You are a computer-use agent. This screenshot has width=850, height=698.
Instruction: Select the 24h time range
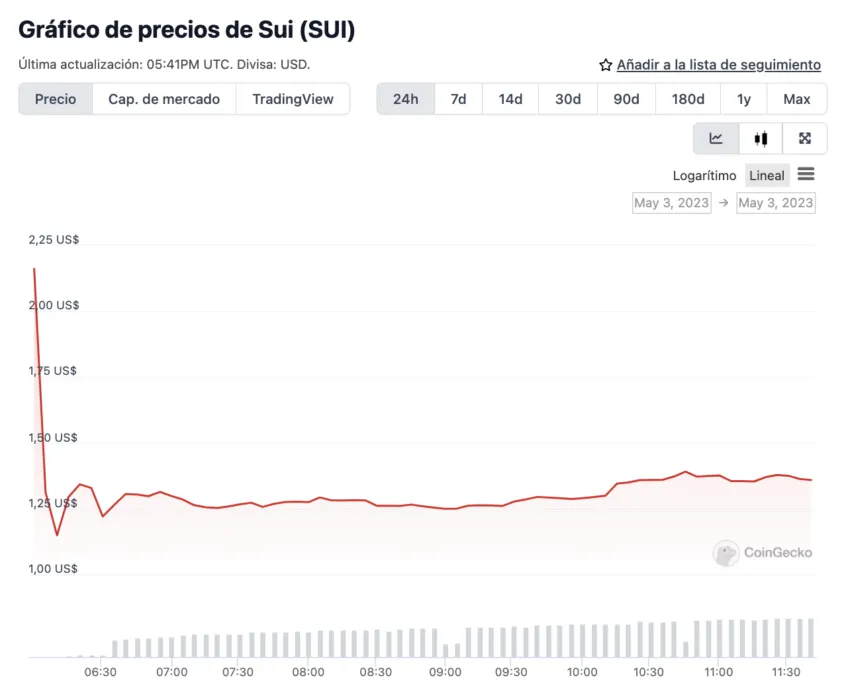[405, 99]
